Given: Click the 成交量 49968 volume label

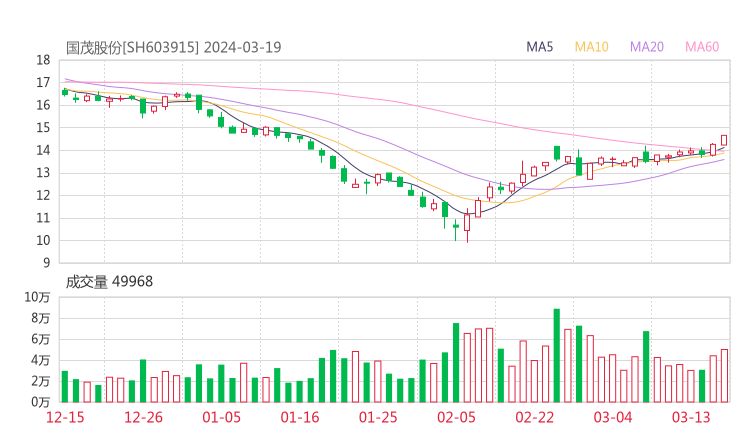Looking at the screenshot, I should [x=109, y=282].
